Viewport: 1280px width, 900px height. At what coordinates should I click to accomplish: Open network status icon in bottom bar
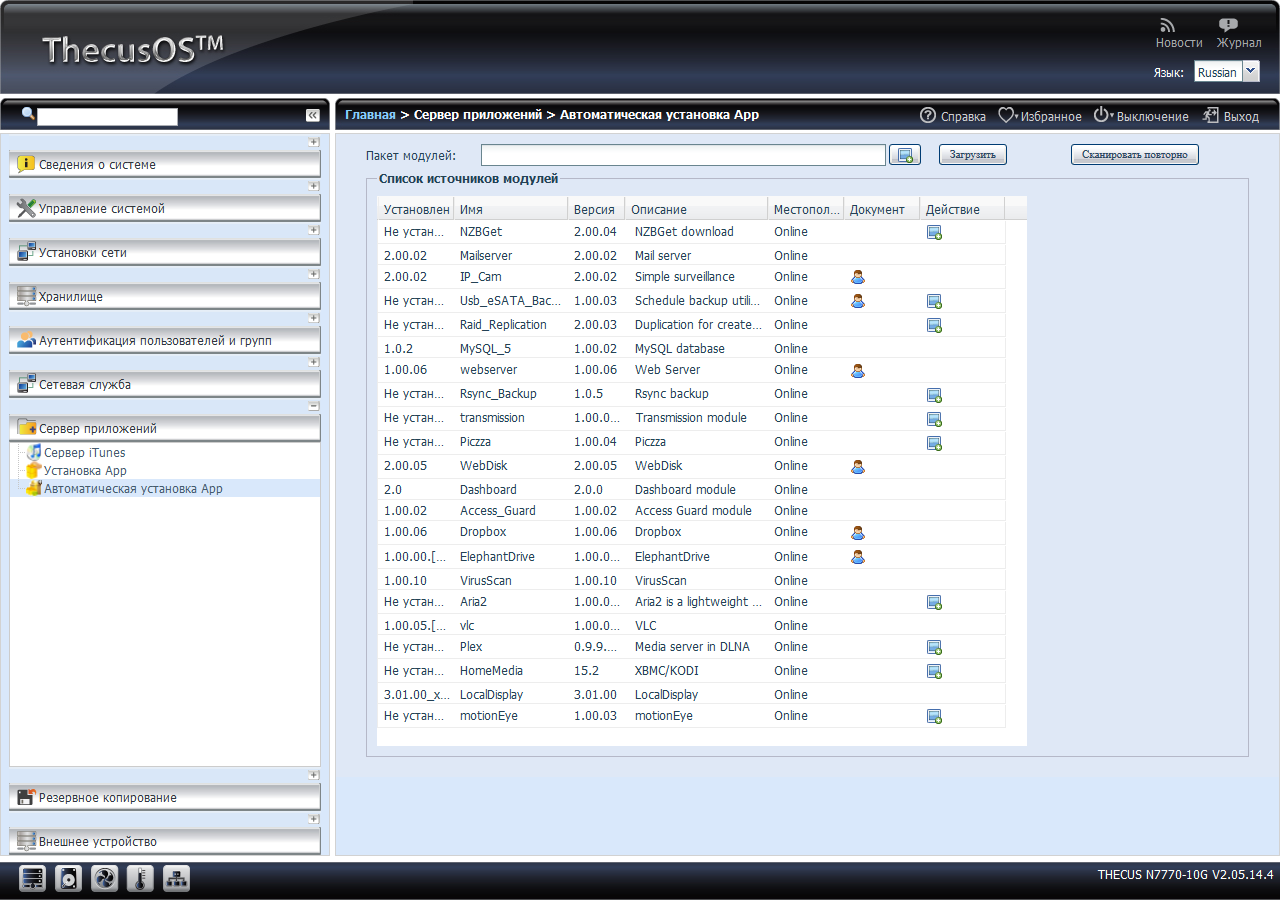[177, 879]
